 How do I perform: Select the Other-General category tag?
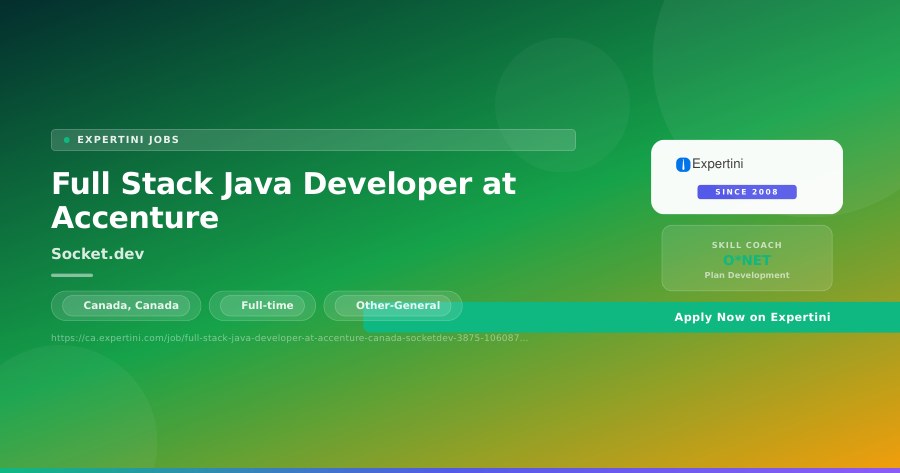393,306
